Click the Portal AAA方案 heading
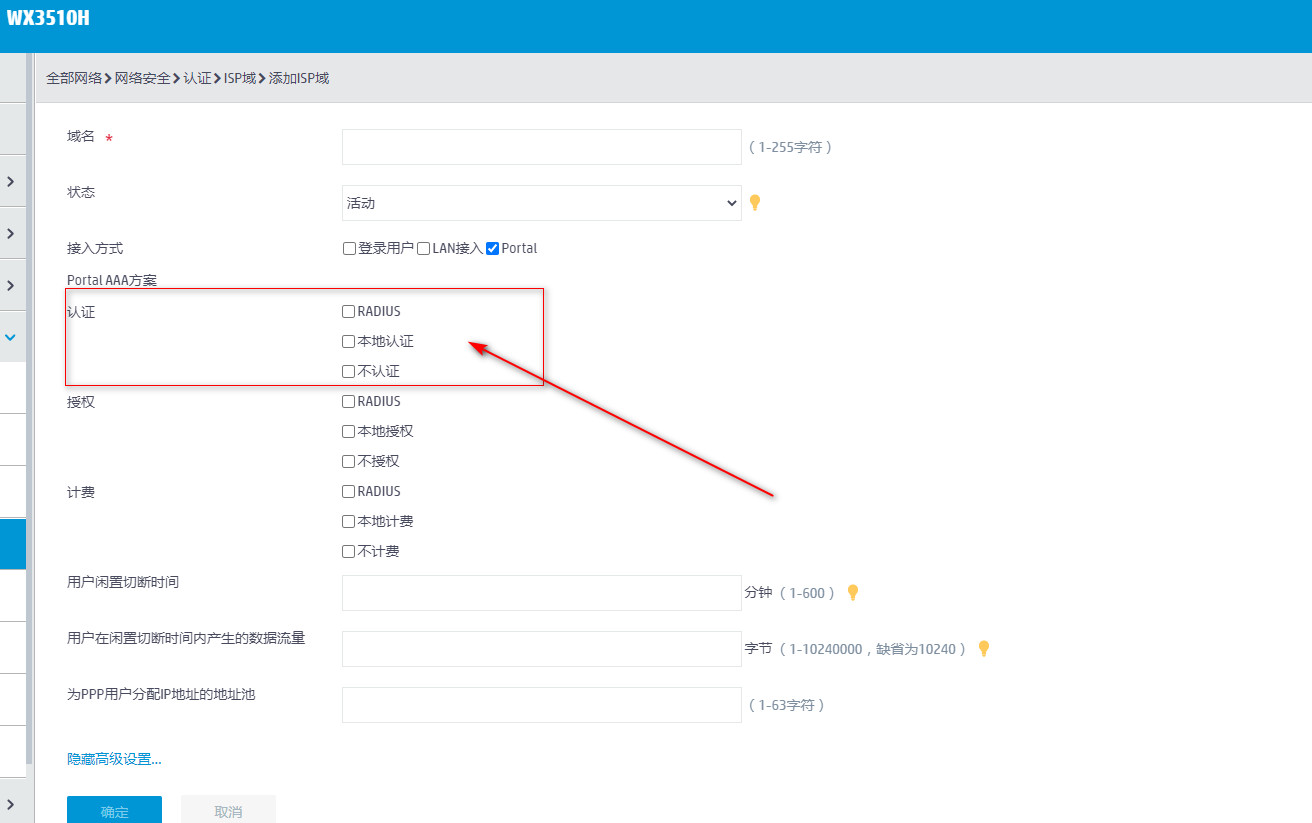Viewport: 1312px width, 823px height. [112, 280]
